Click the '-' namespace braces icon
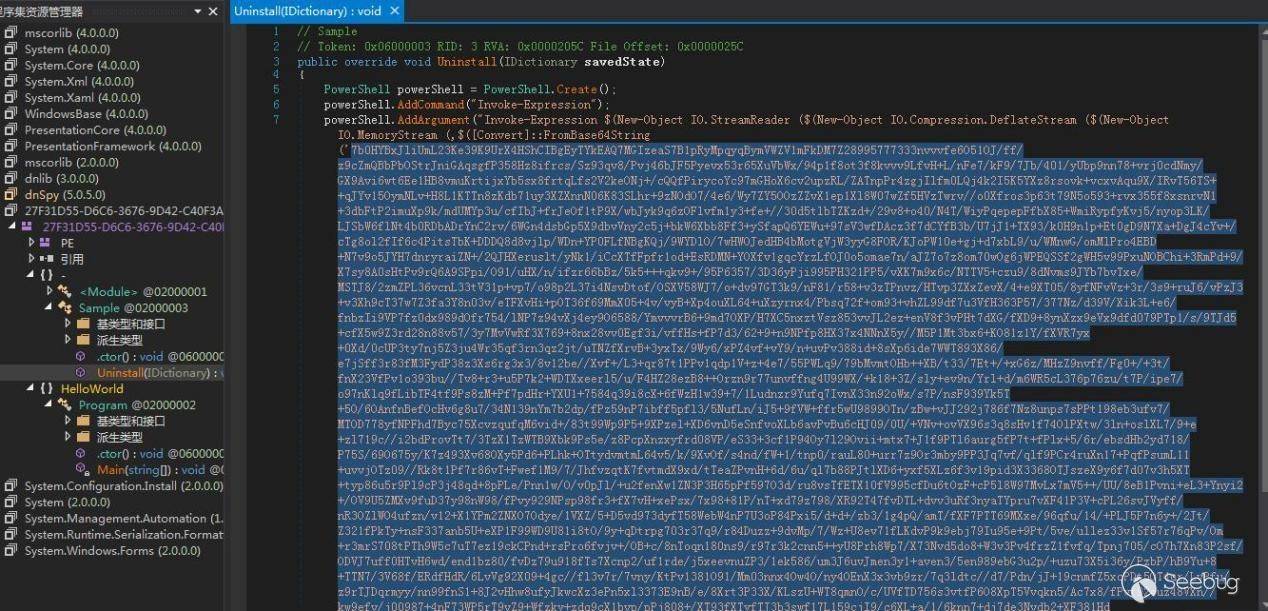This screenshot has width=1268, height=611. [46, 275]
